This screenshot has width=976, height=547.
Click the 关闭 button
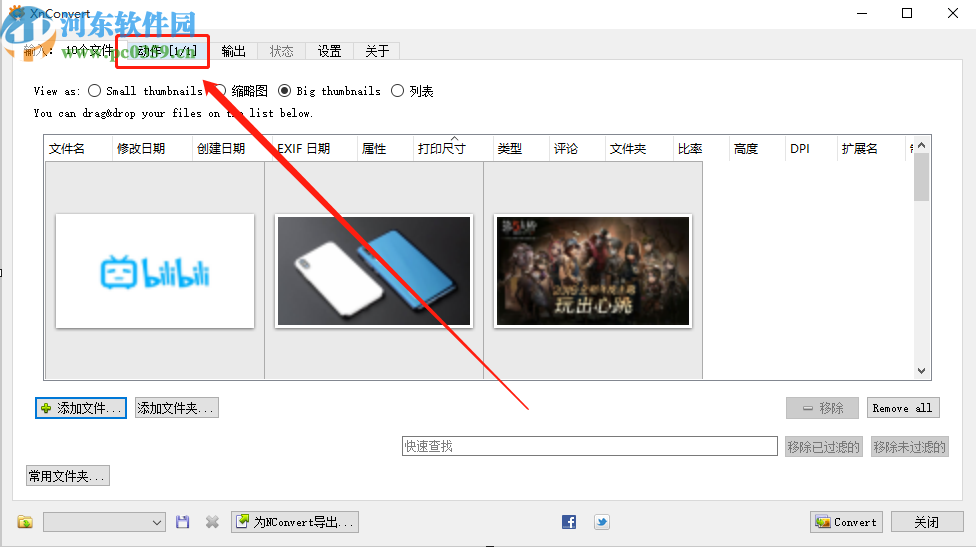point(927,522)
